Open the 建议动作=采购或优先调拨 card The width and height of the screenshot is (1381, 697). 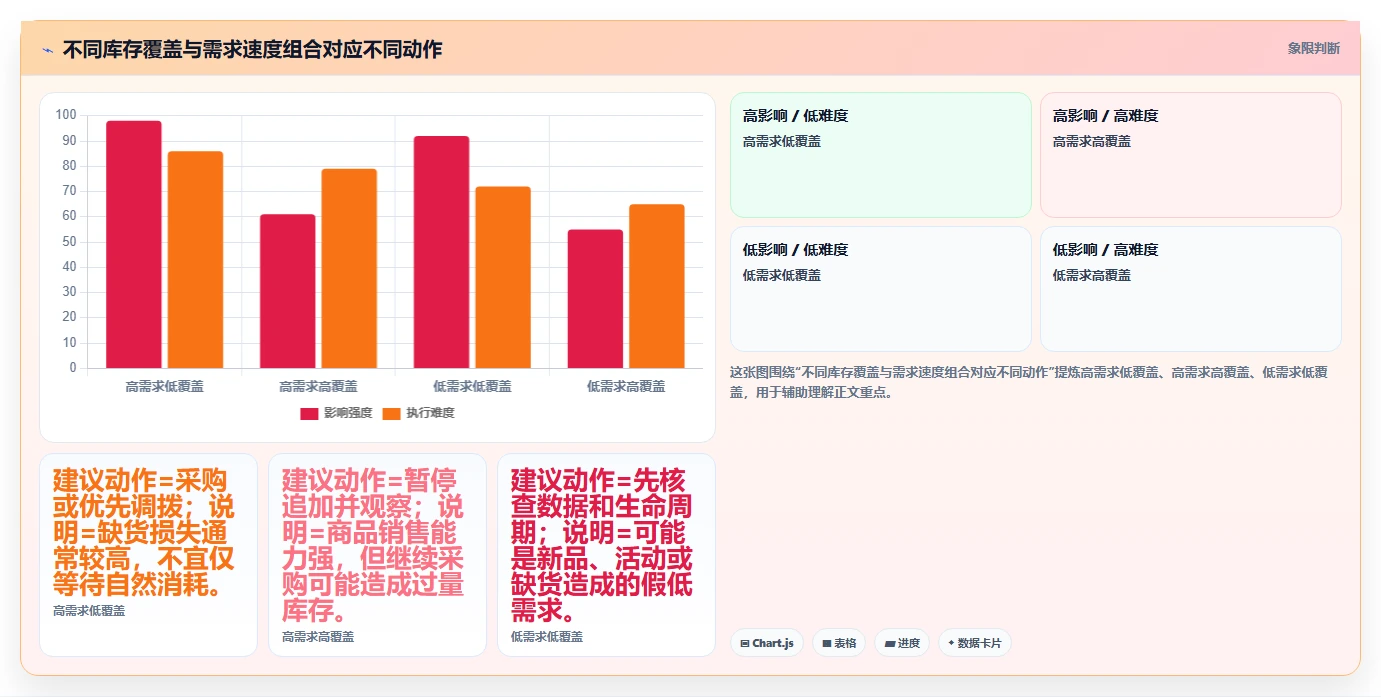coord(148,555)
